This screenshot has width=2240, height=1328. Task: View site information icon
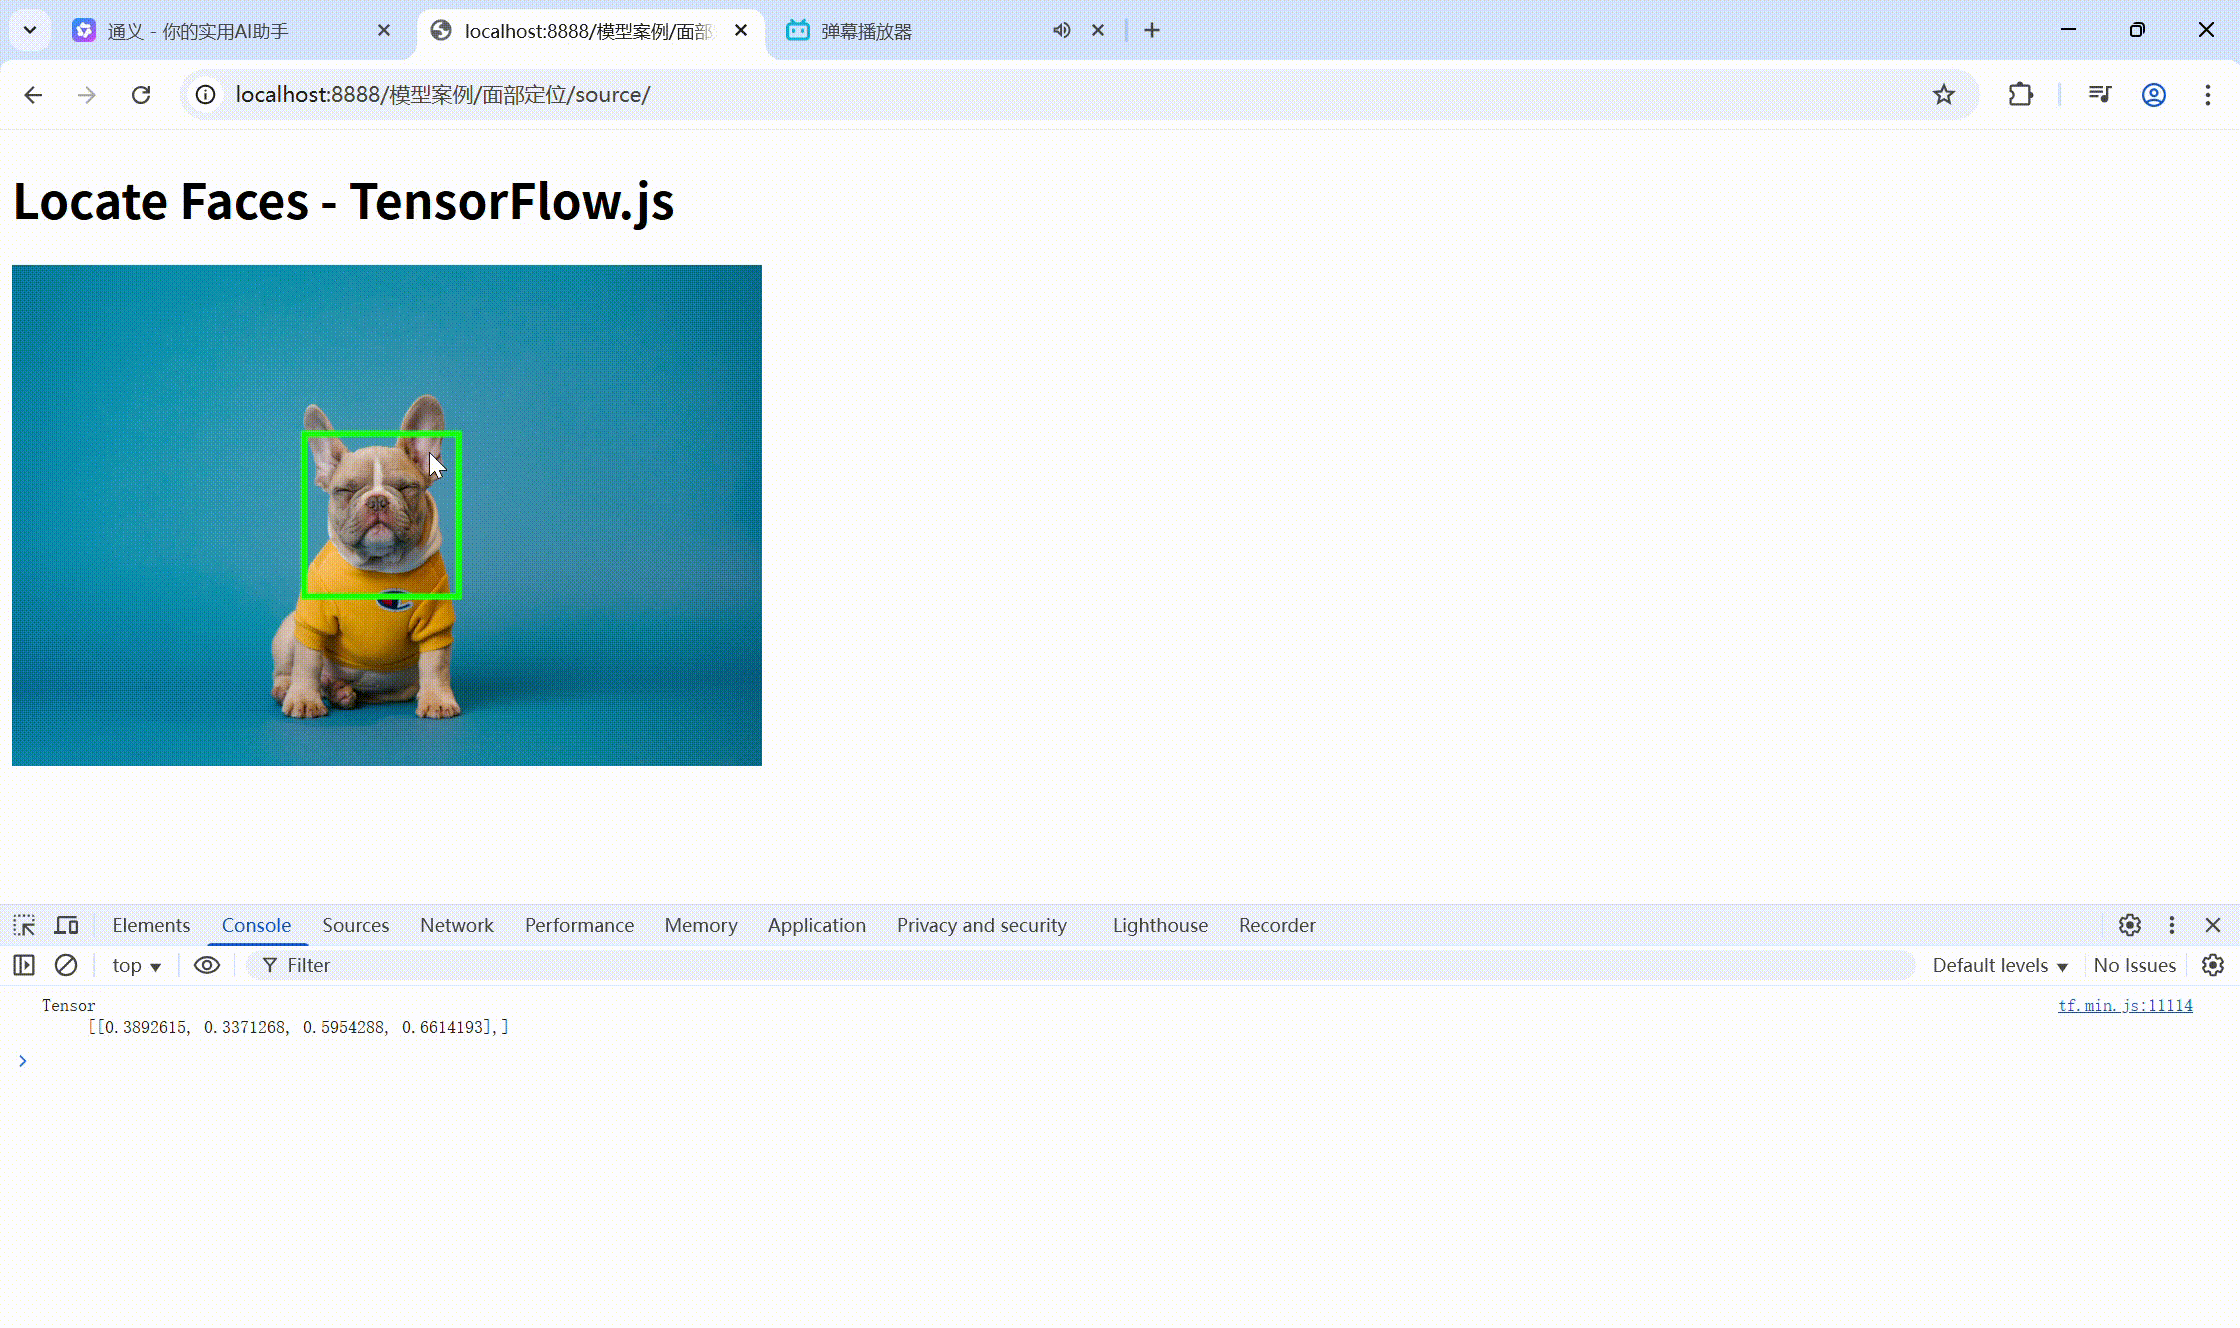tap(205, 95)
